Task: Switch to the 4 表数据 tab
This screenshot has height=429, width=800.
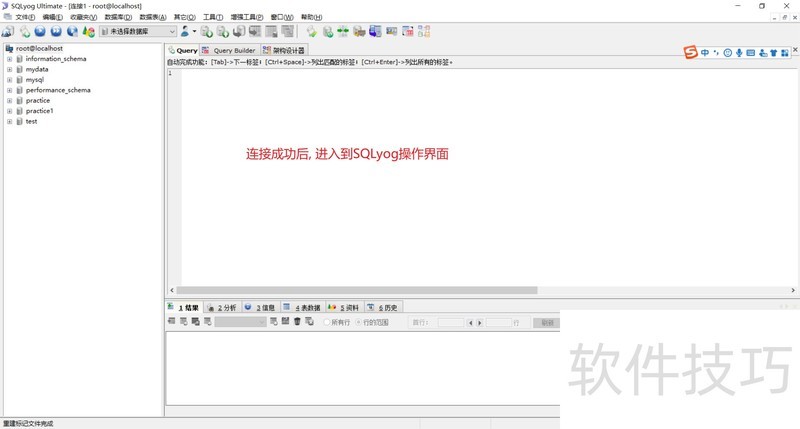Action: (x=302, y=308)
